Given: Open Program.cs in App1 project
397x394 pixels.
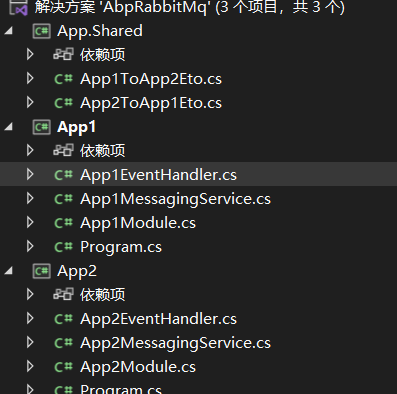Looking at the screenshot, I should pyautogui.click(x=121, y=247).
